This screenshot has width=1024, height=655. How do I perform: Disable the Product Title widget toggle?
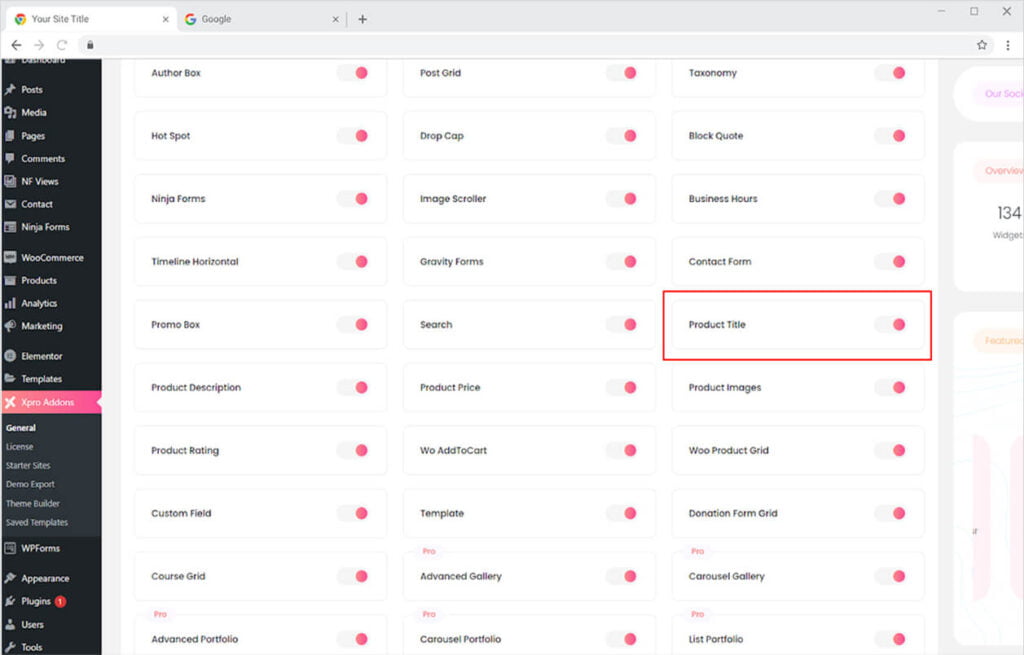(x=890, y=324)
